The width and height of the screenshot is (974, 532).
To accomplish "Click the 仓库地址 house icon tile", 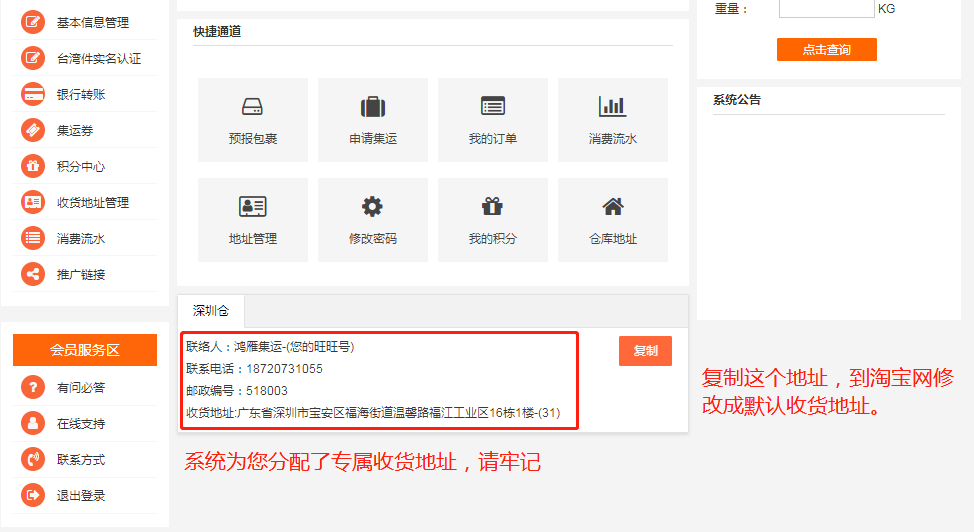I will pyautogui.click(x=612, y=220).
